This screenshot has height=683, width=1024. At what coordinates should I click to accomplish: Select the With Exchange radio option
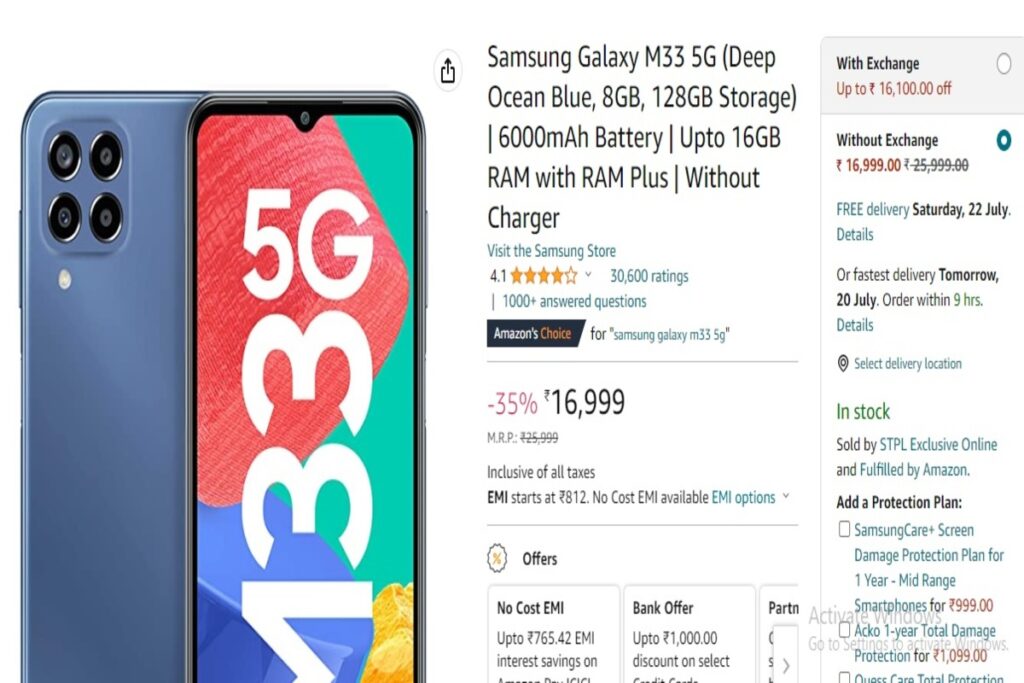point(1004,64)
